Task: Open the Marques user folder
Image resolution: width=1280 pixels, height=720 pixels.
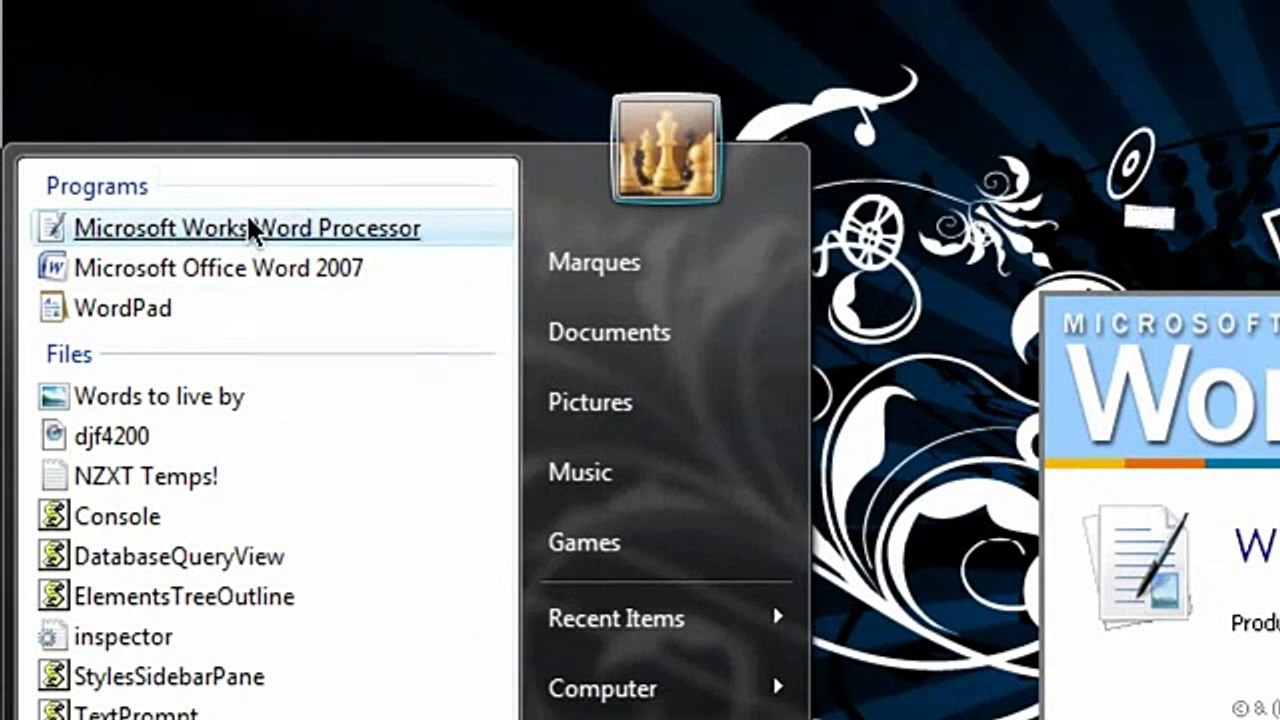Action: tap(594, 262)
